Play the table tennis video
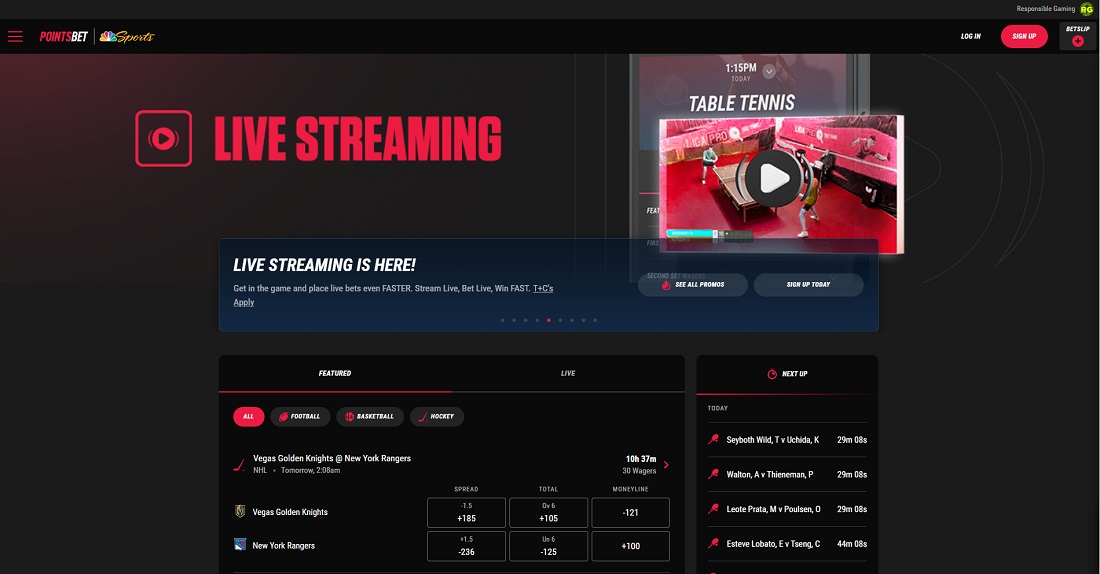1100x574 pixels. 773,178
